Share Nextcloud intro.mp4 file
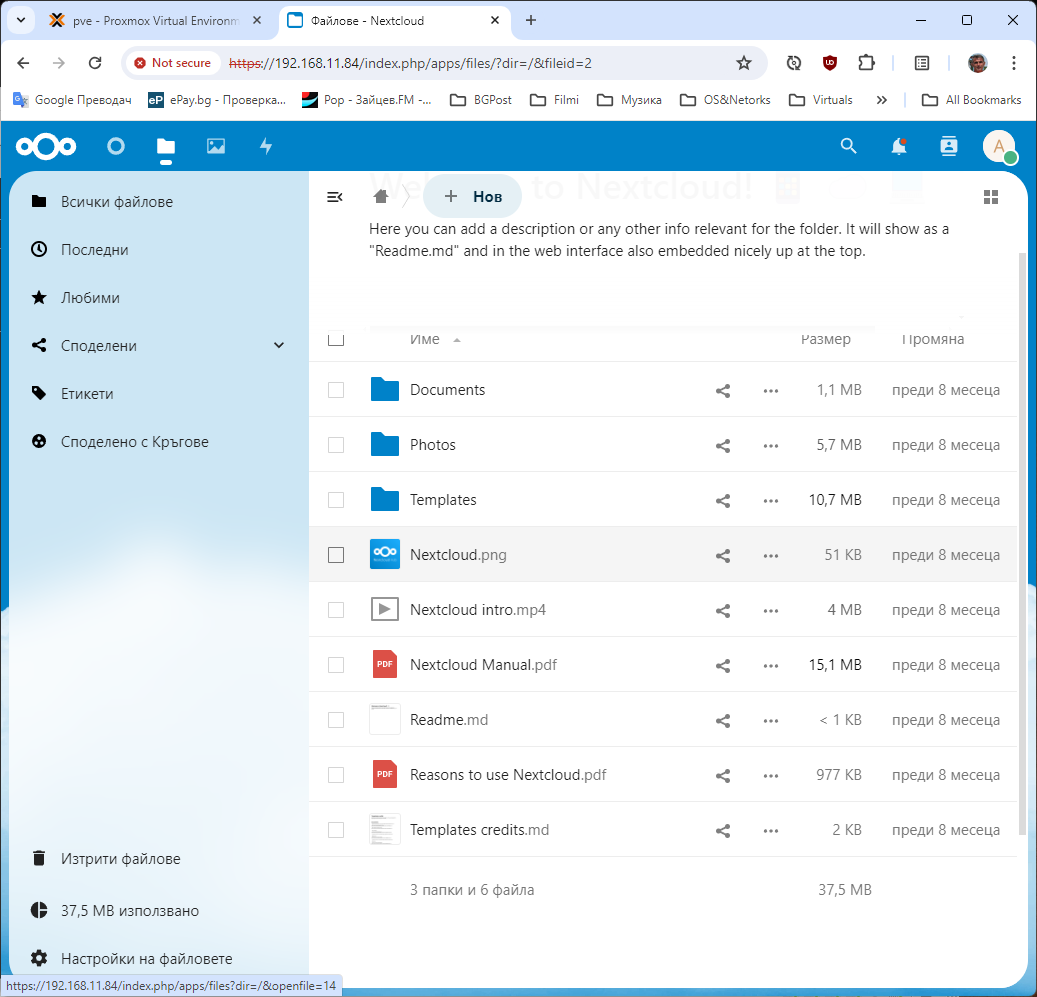This screenshot has width=1037, height=997. (x=723, y=610)
